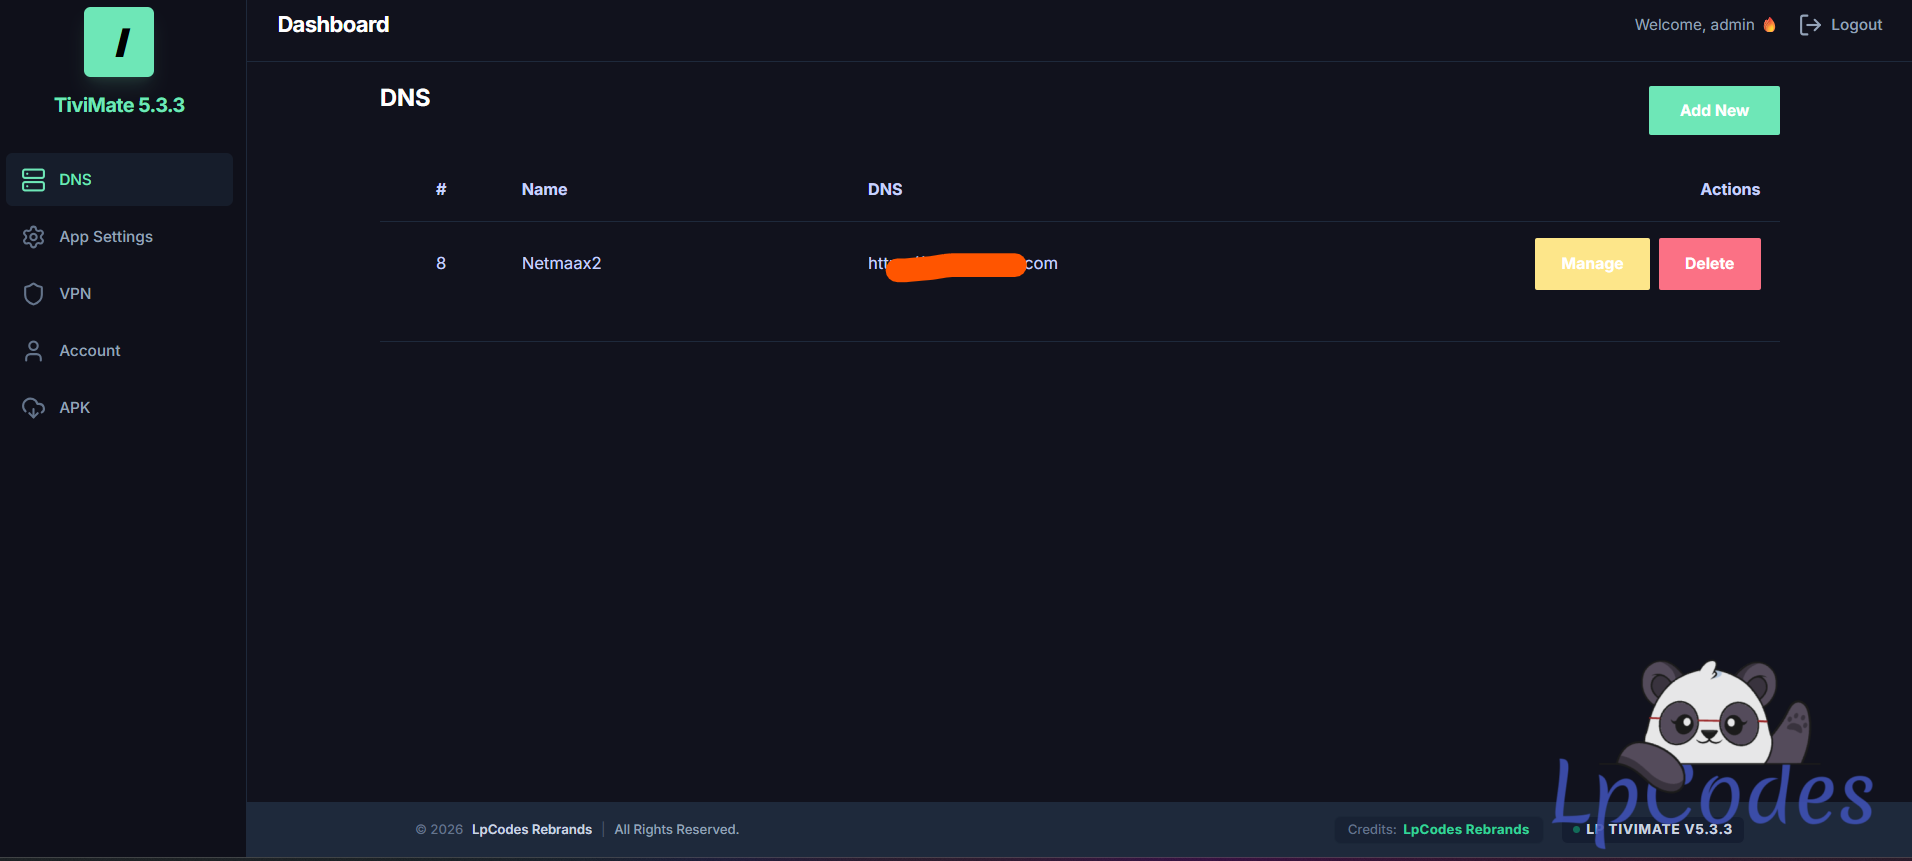This screenshot has height=861, width=1912.
Task: Click the Dashboard heading
Action: coord(334,25)
